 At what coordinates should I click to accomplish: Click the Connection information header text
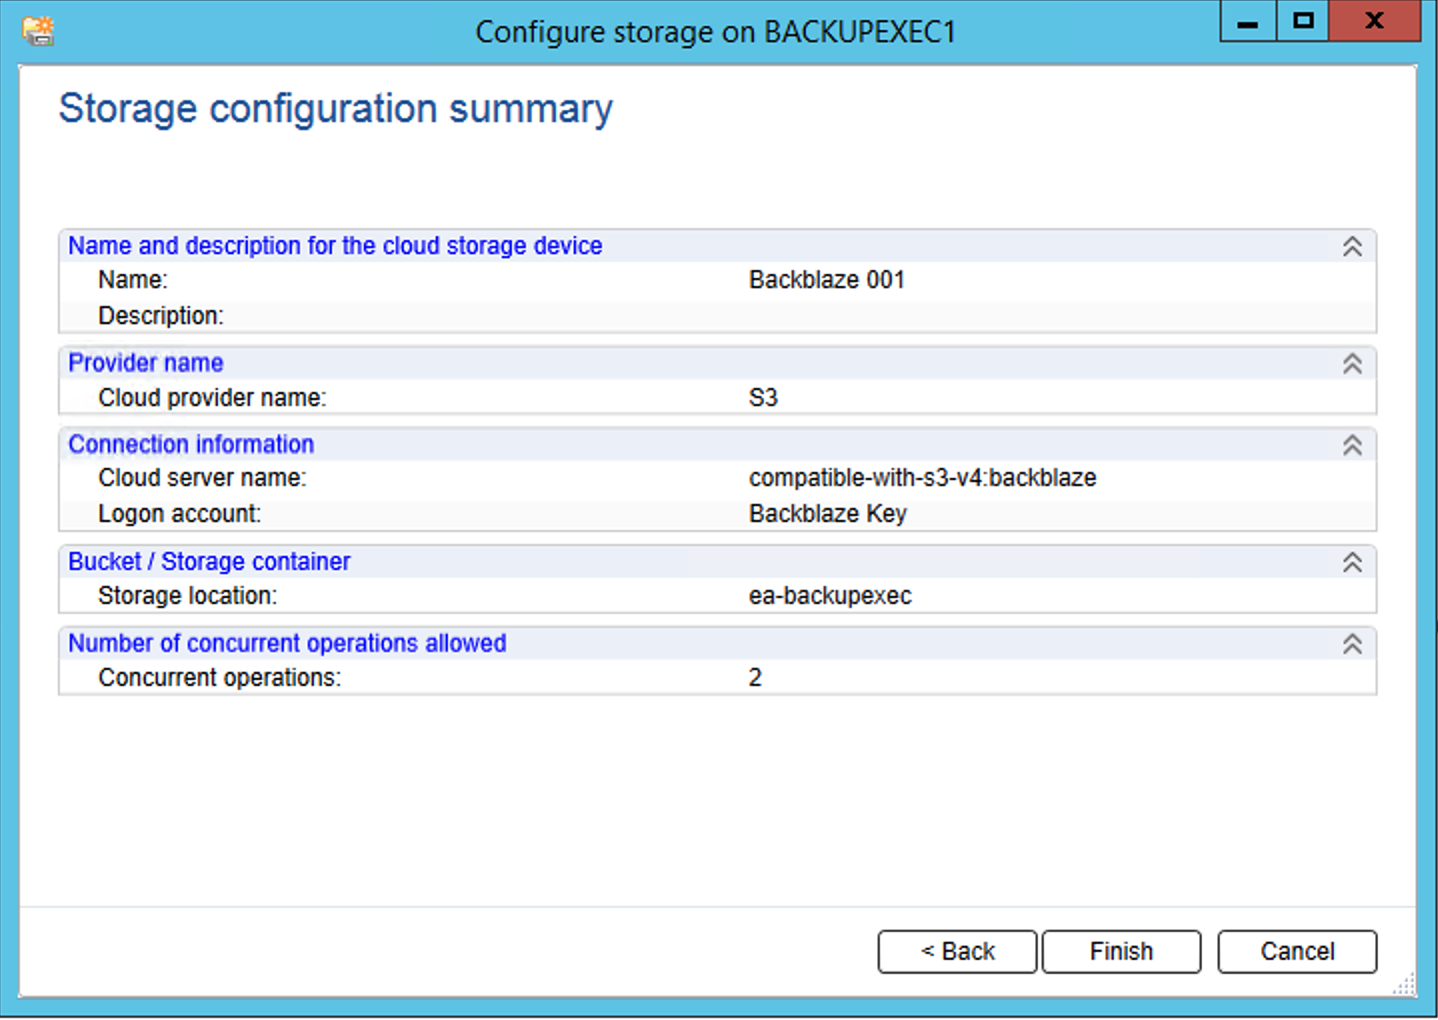(191, 444)
